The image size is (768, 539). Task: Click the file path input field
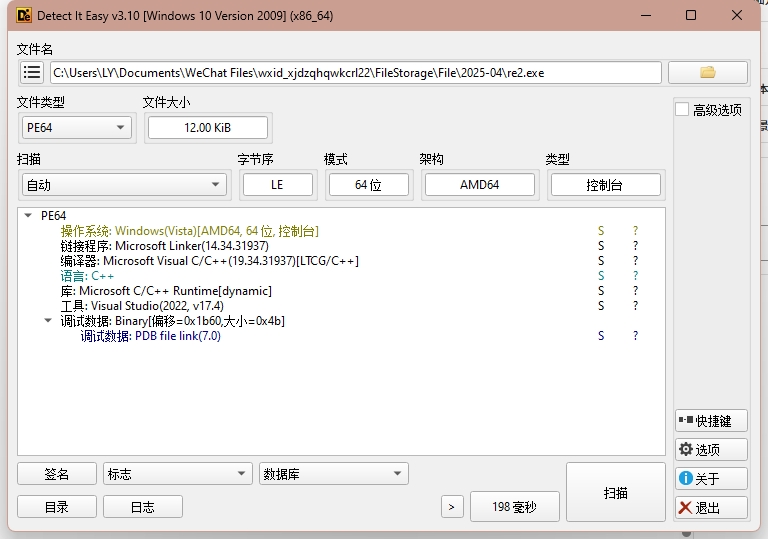(x=356, y=73)
